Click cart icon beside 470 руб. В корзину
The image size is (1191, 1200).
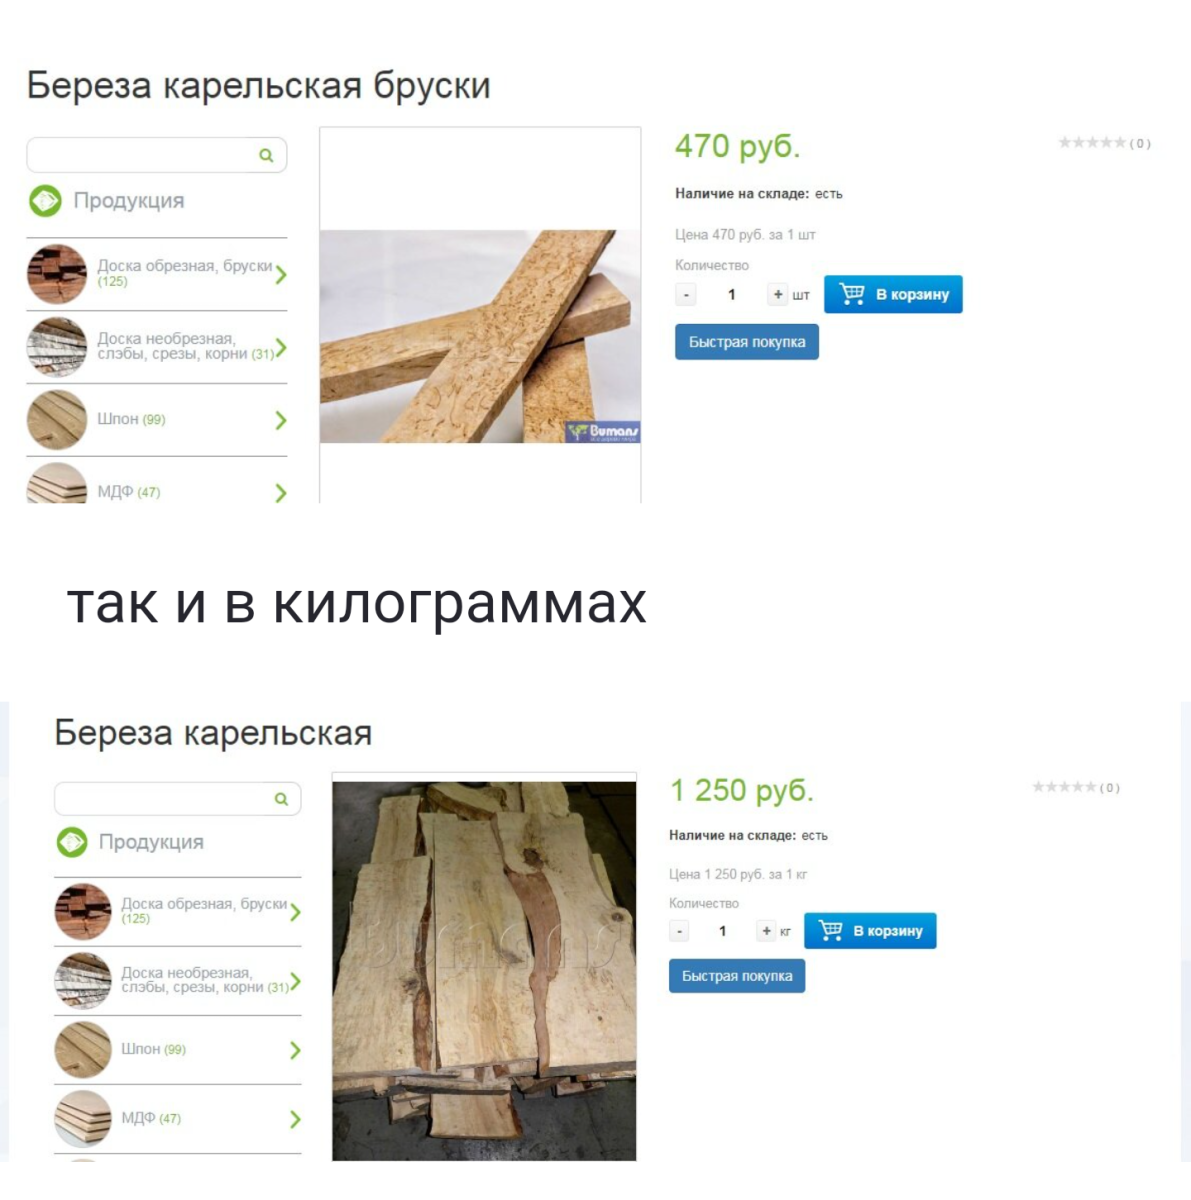point(852,294)
